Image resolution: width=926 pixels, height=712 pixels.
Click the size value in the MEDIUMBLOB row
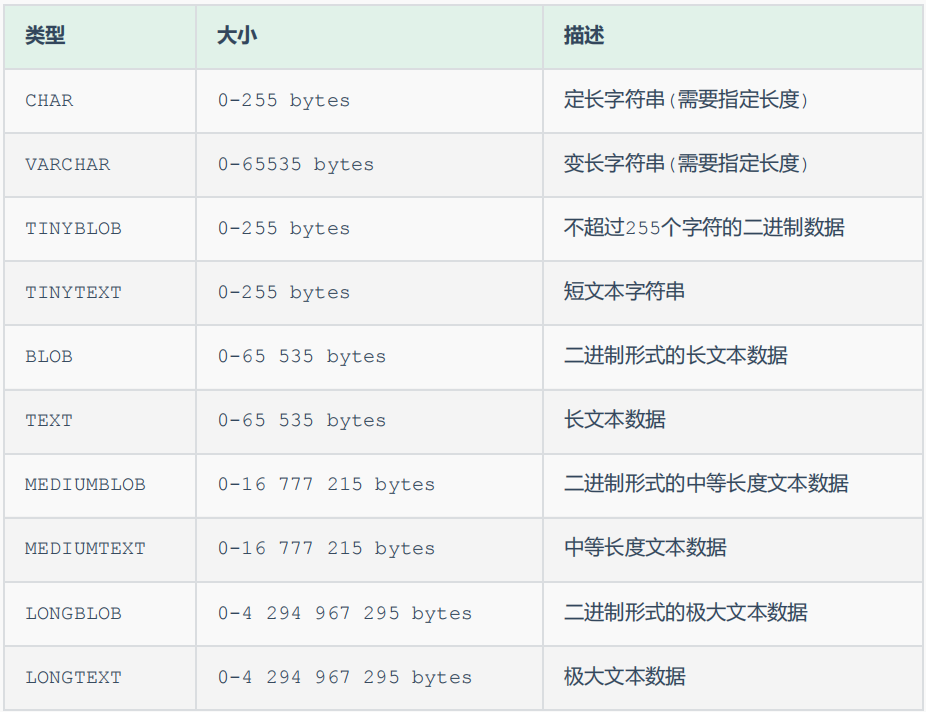pyautogui.click(x=326, y=485)
